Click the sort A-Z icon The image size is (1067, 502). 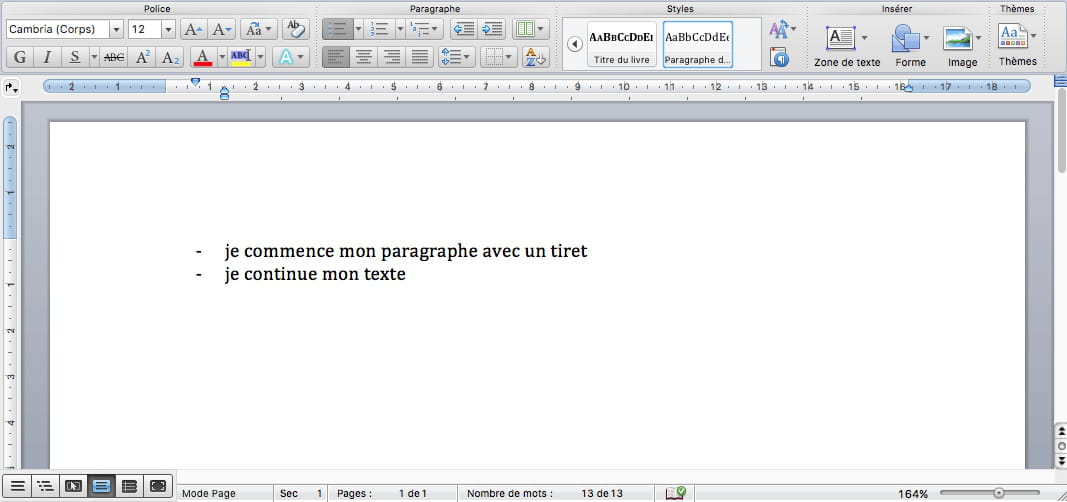click(x=536, y=57)
